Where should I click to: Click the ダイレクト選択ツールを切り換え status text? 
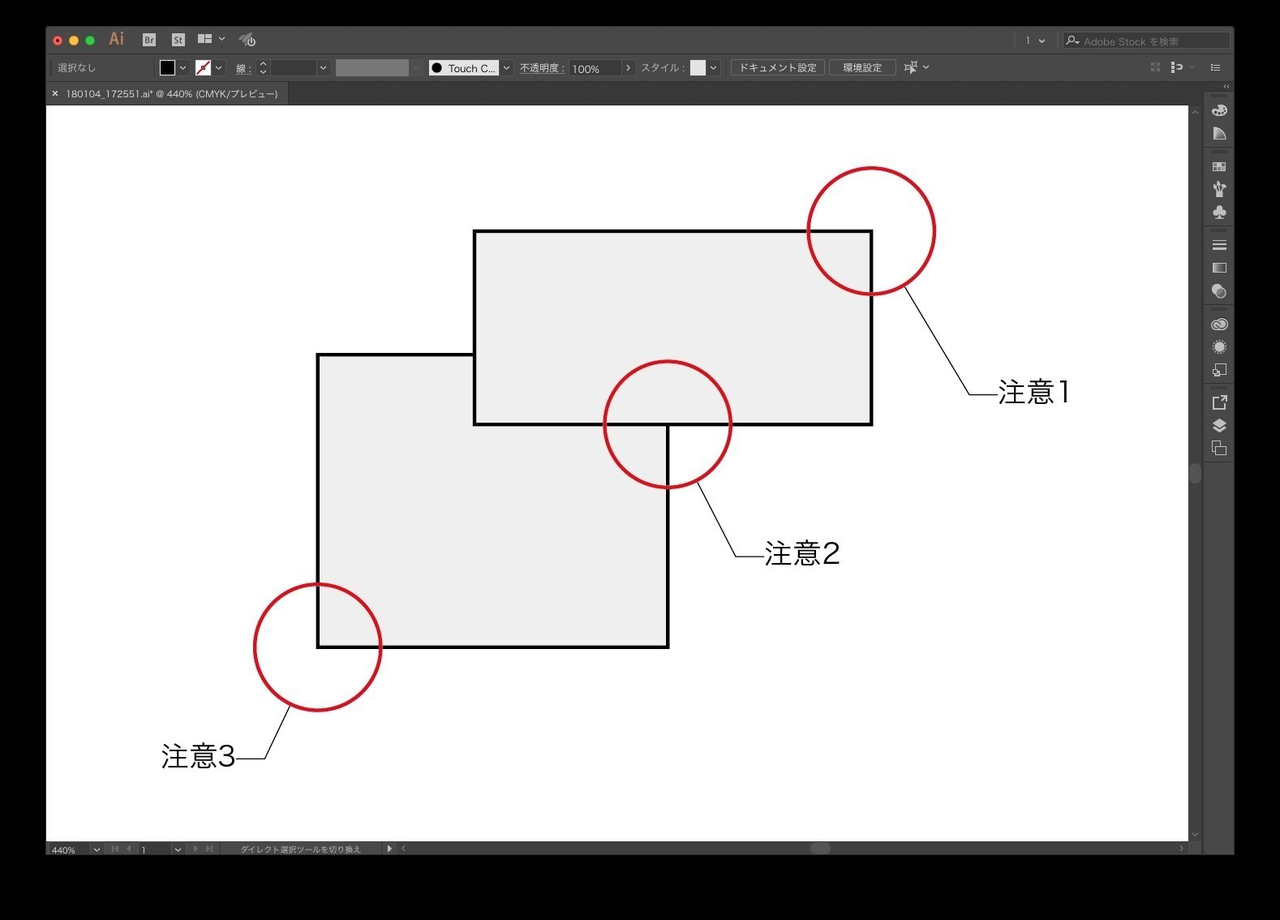click(x=300, y=849)
